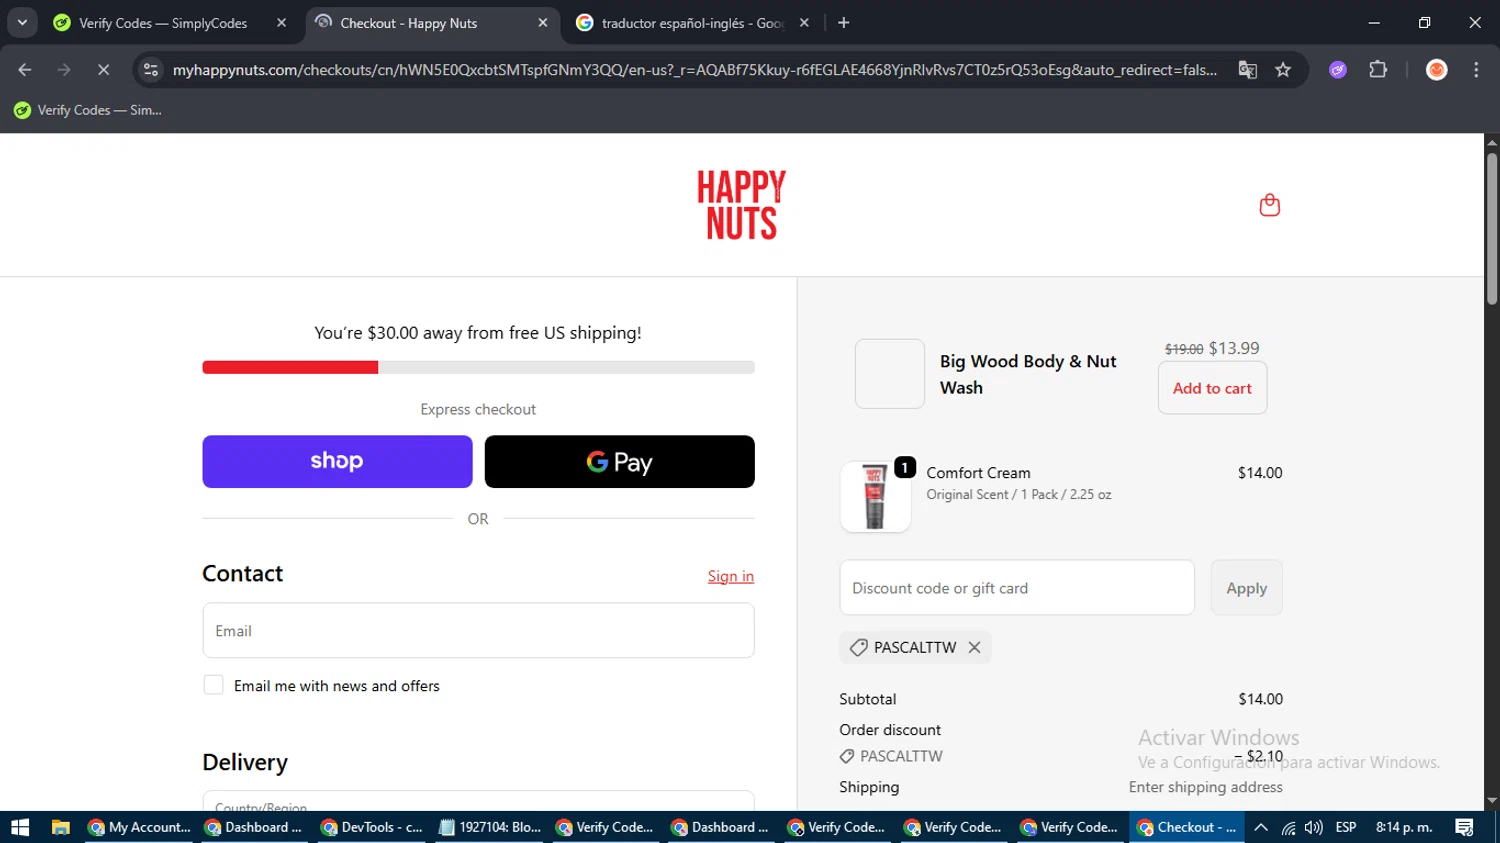Image resolution: width=1500 pixels, height=843 pixels.
Task: Open the Windows Start menu
Action: (20, 827)
